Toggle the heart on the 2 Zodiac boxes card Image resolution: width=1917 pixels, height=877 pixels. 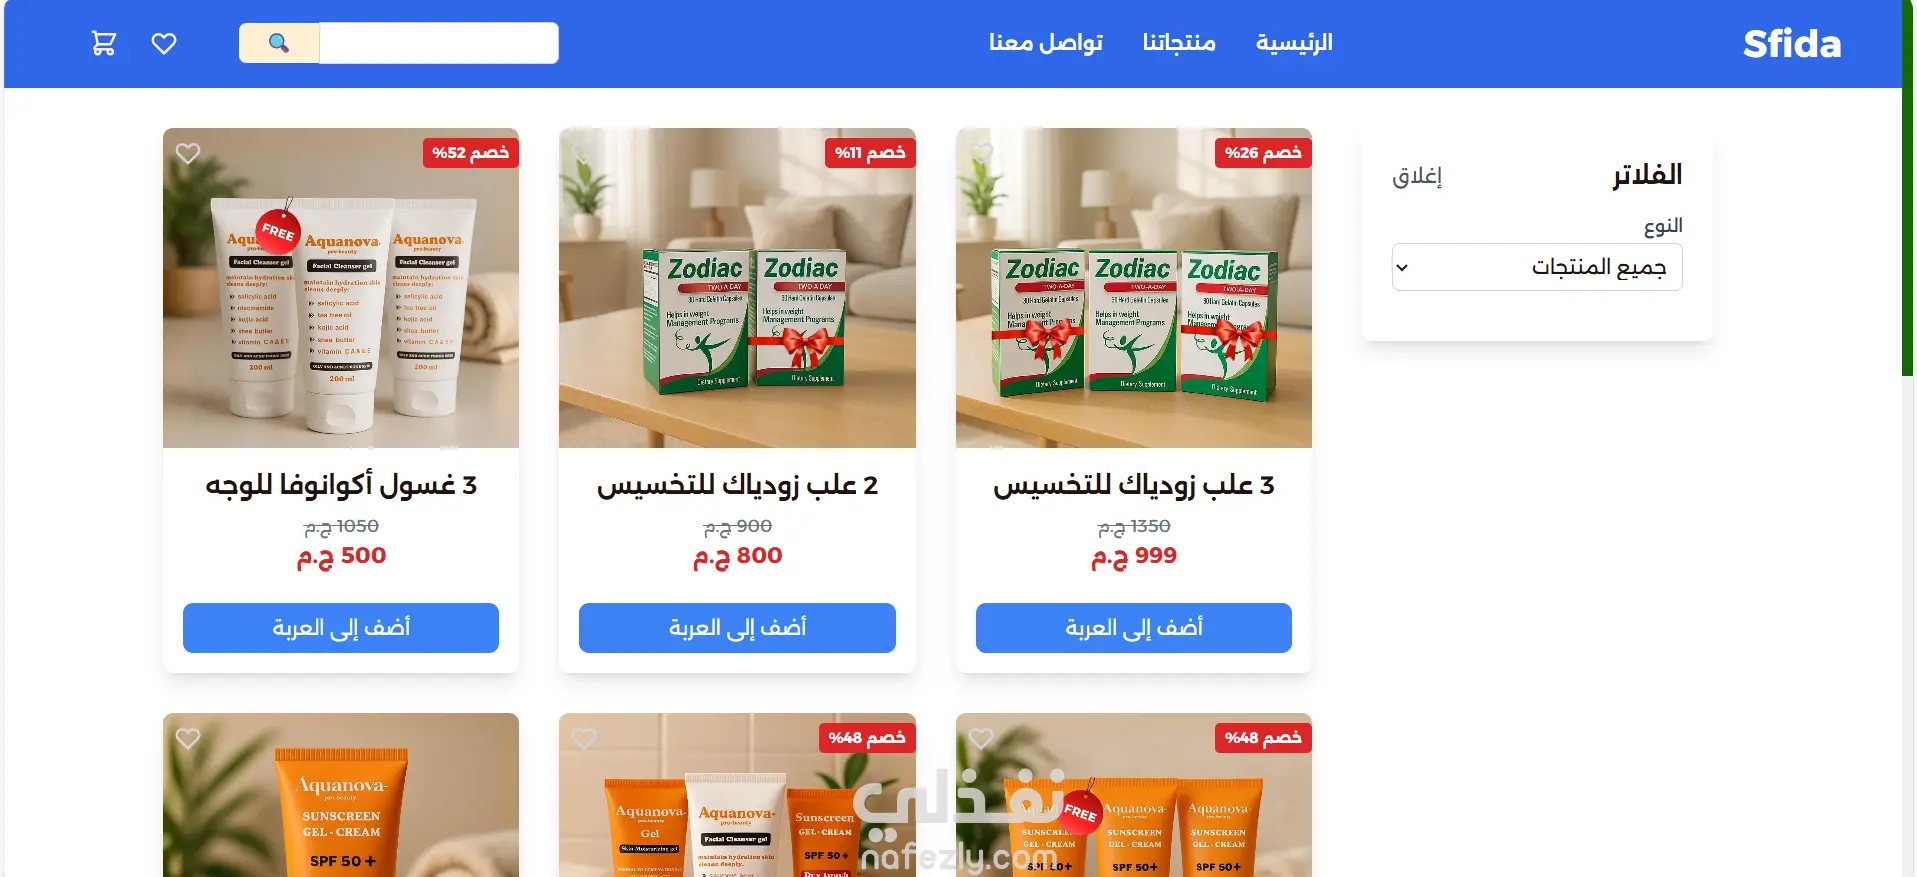pyautogui.click(x=584, y=153)
